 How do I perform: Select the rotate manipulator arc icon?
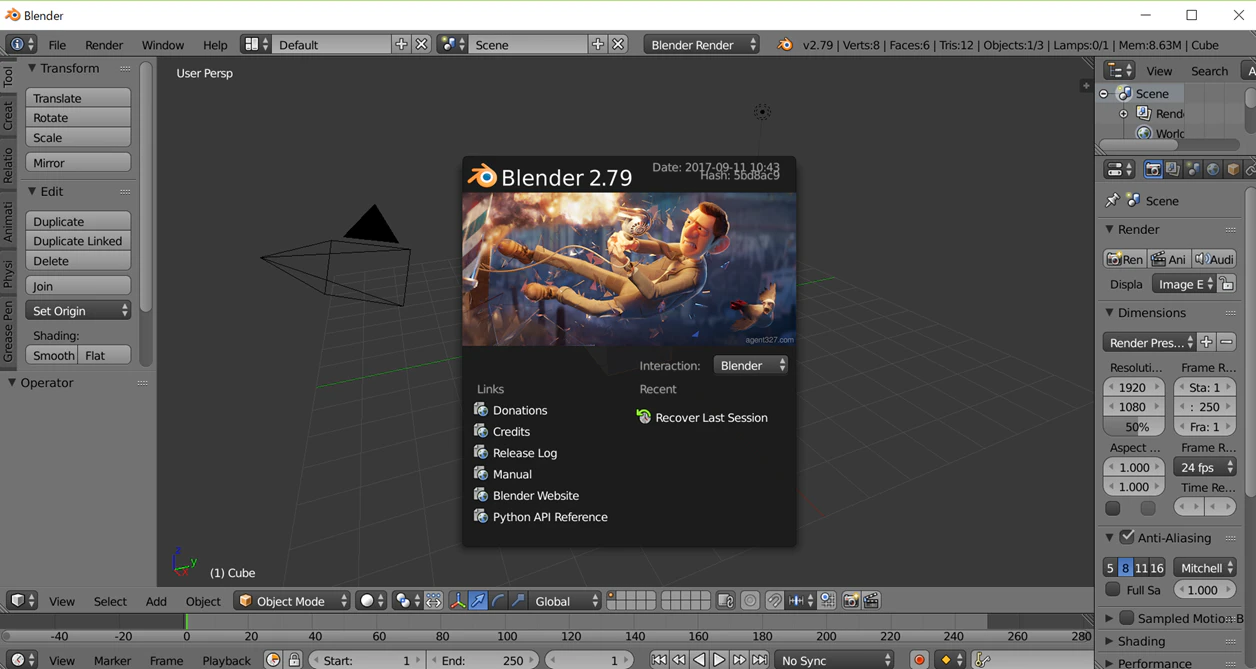point(498,601)
